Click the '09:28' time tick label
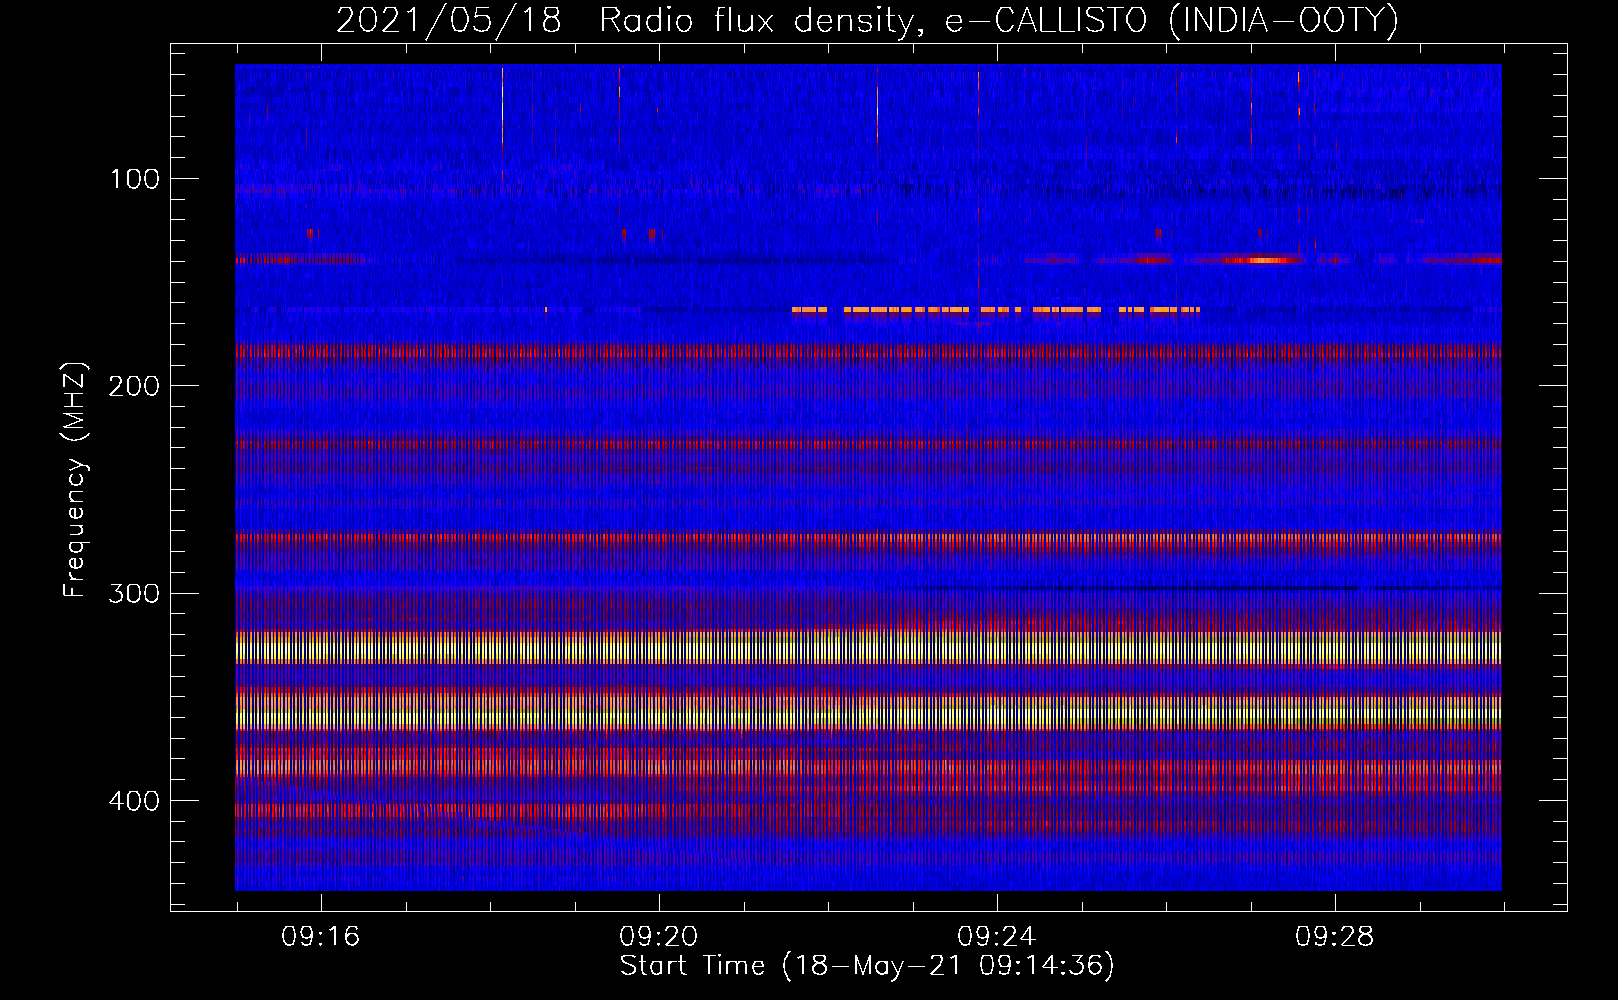The height and width of the screenshot is (1000, 1618). point(1334,937)
